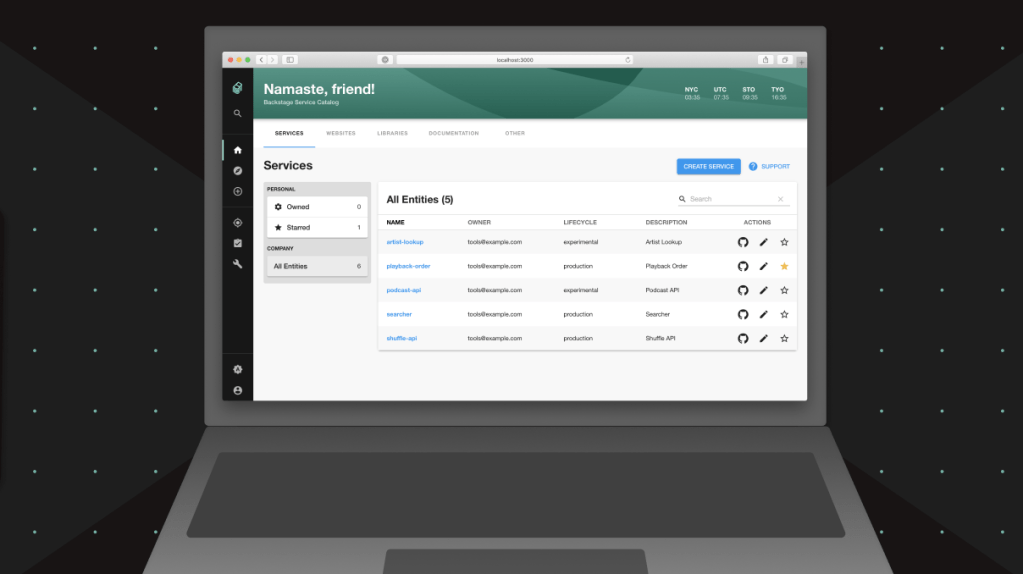1023x574 pixels.
Task: Sort by the Lifecycle column header
Action: click(x=580, y=222)
